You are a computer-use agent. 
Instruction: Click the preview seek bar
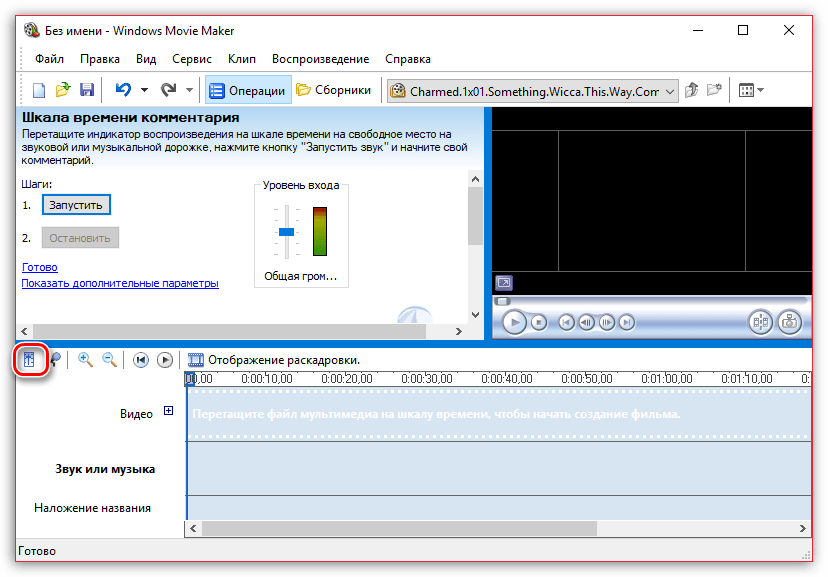click(651, 301)
